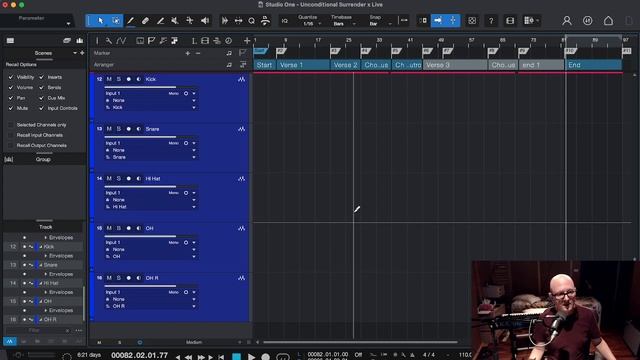Select the Group tab
Screen dimensions: 640x360
(x=43, y=160)
